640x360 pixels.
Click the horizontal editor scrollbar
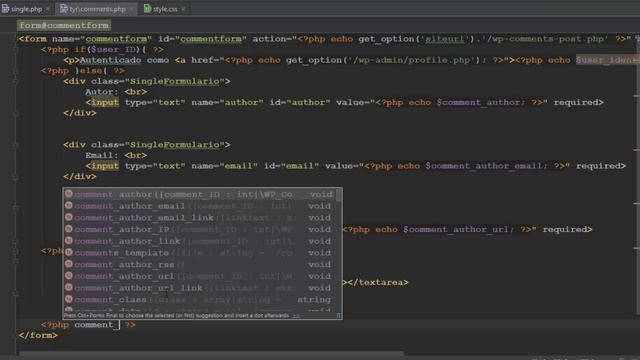coord(211,353)
